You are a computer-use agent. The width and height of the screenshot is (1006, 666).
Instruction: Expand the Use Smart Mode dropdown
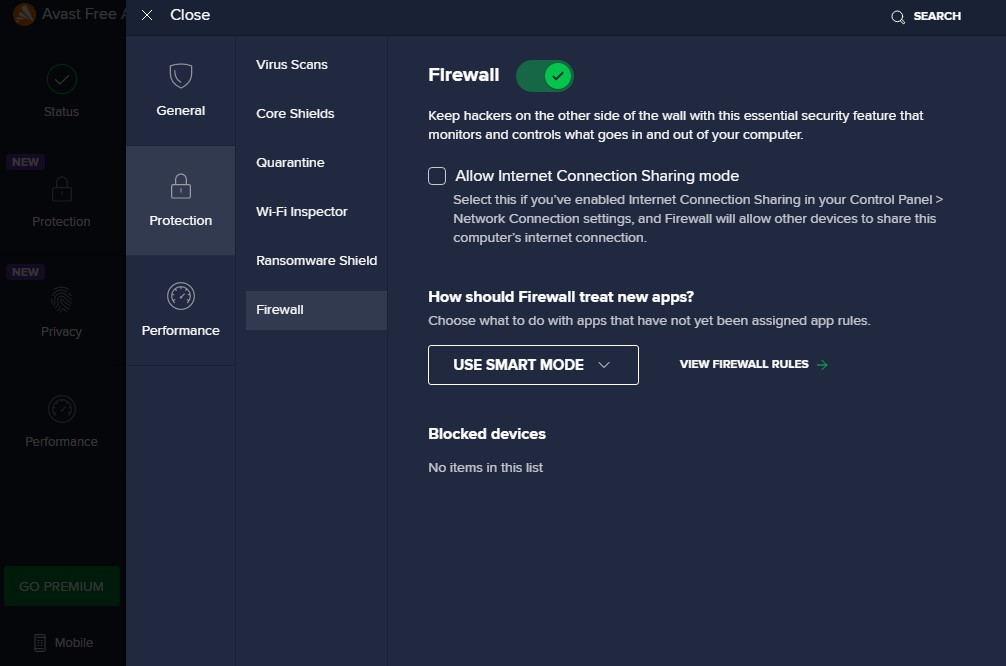click(x=533, y=365)
